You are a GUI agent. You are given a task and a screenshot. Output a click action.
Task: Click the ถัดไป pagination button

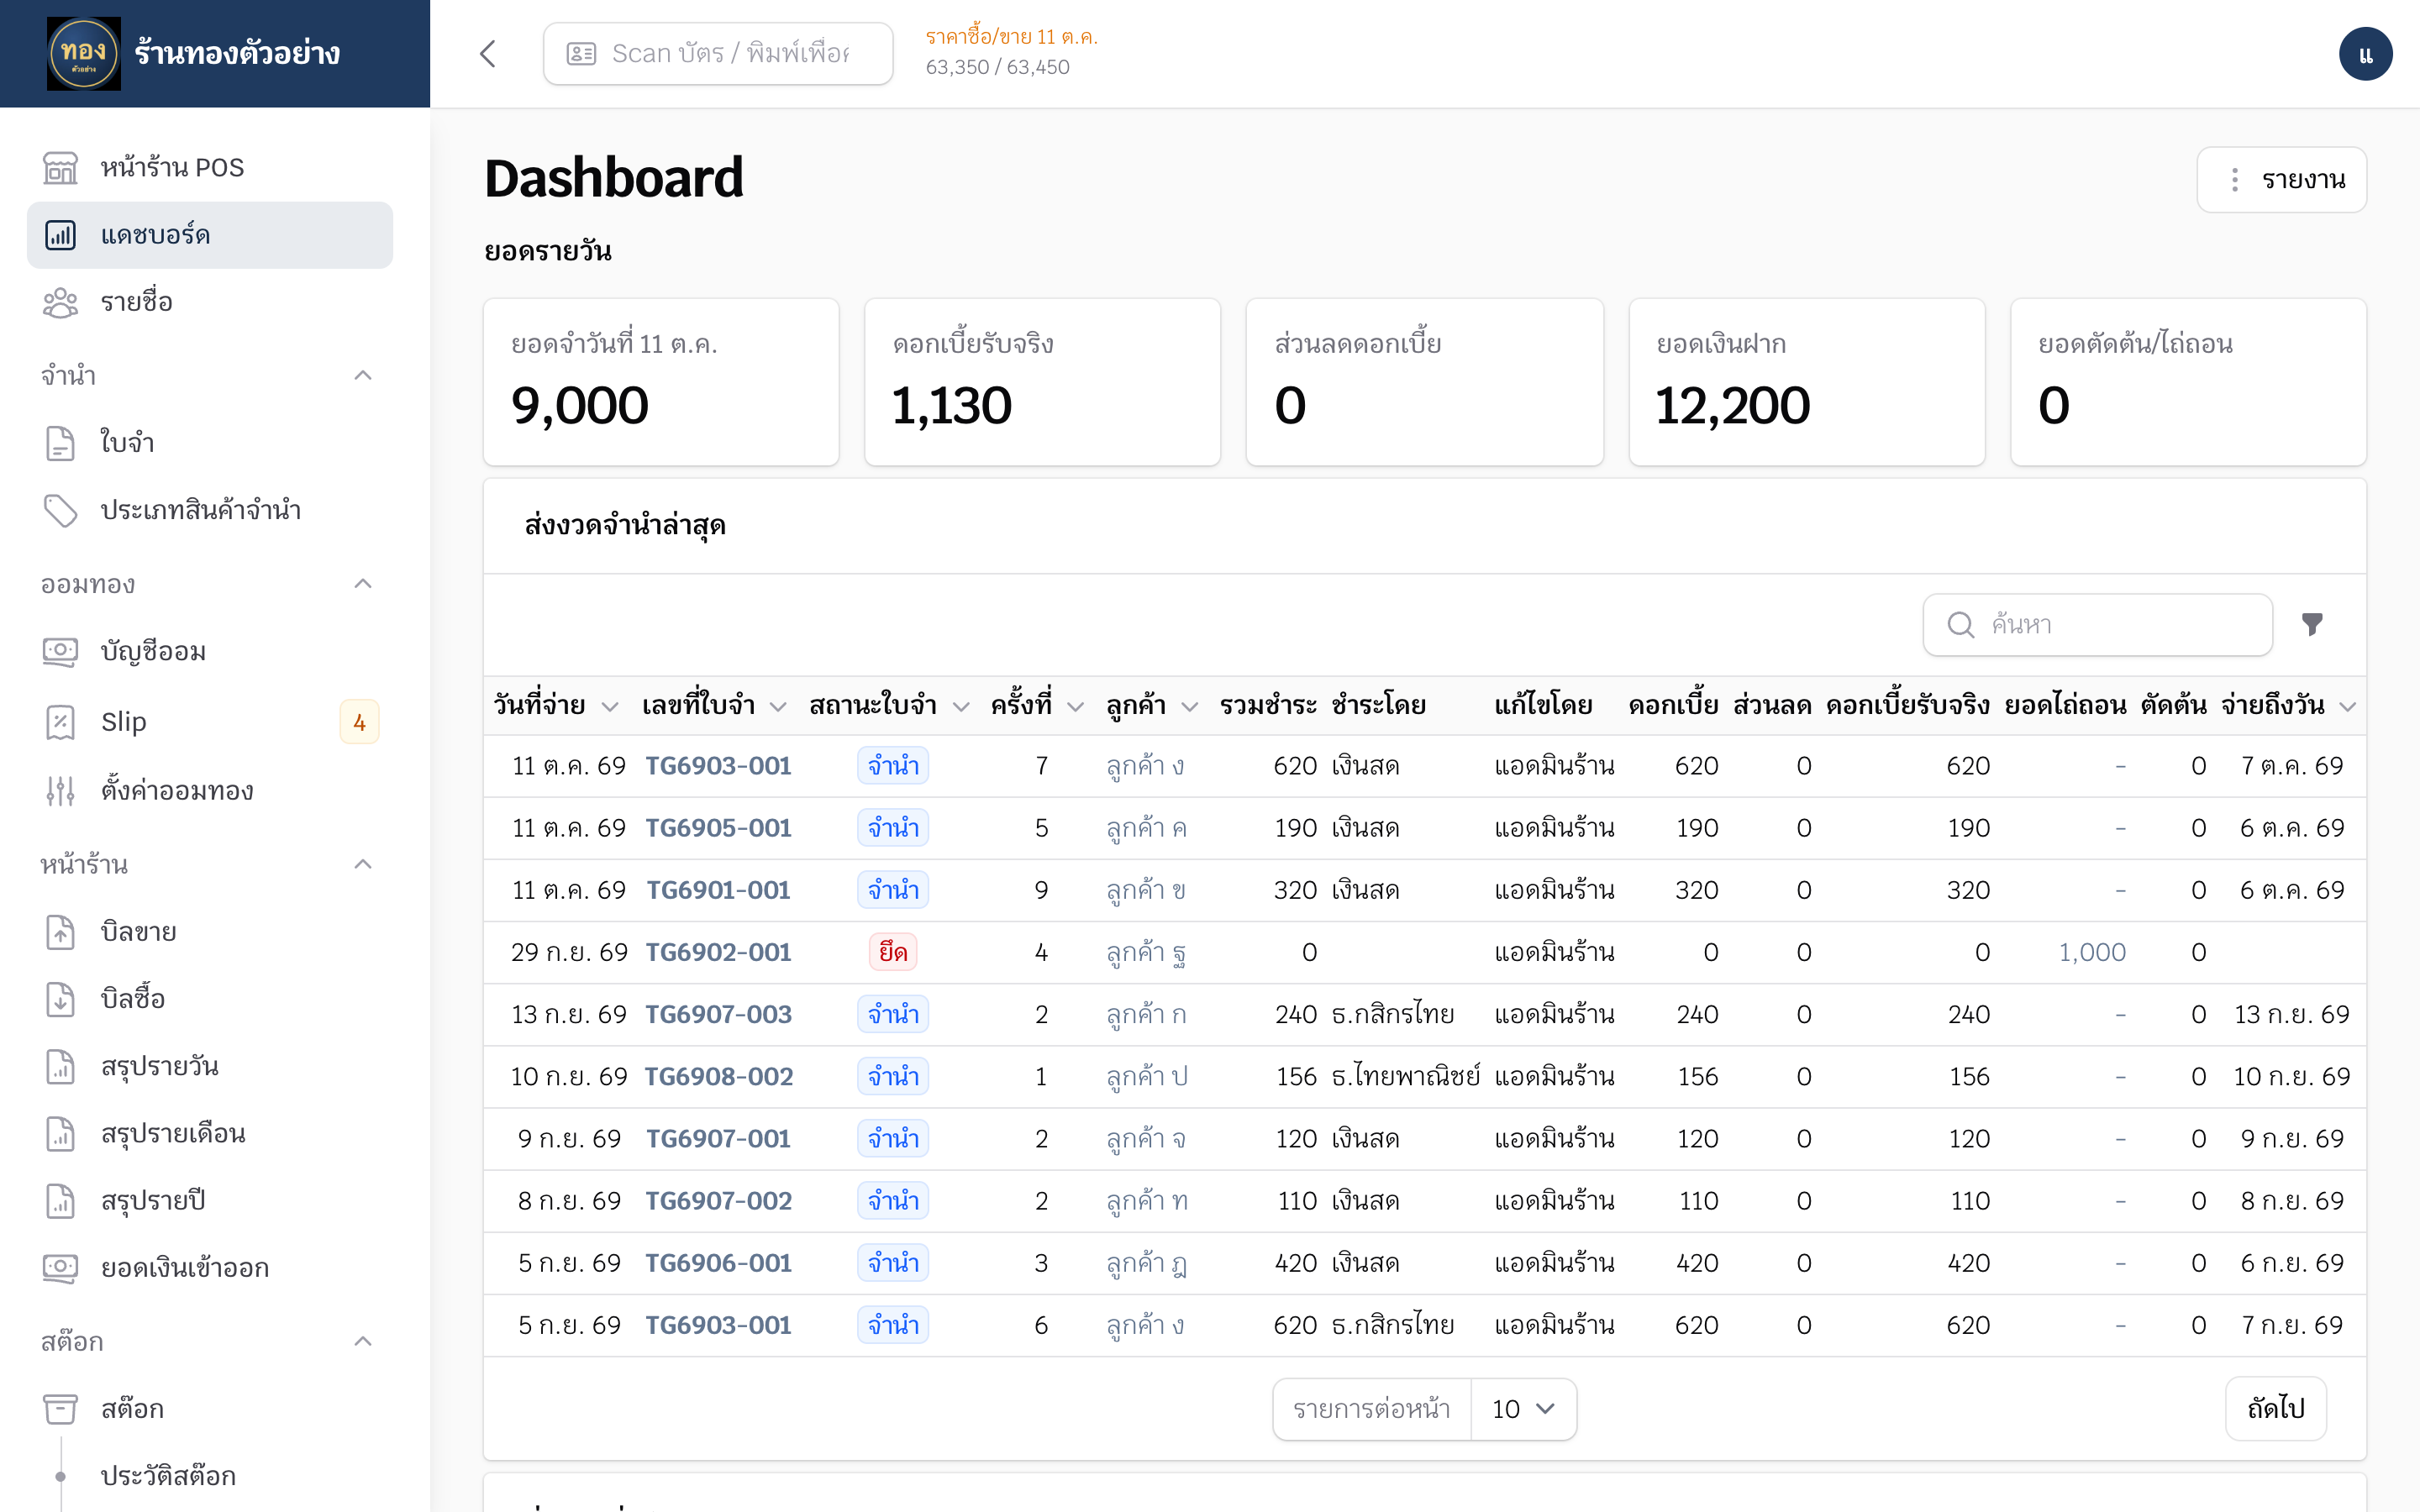pyautogui.click(x=2275, y=1409)
